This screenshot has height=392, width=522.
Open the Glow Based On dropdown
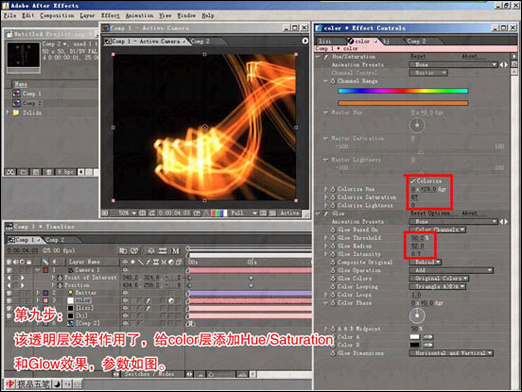tap(437, 230)
